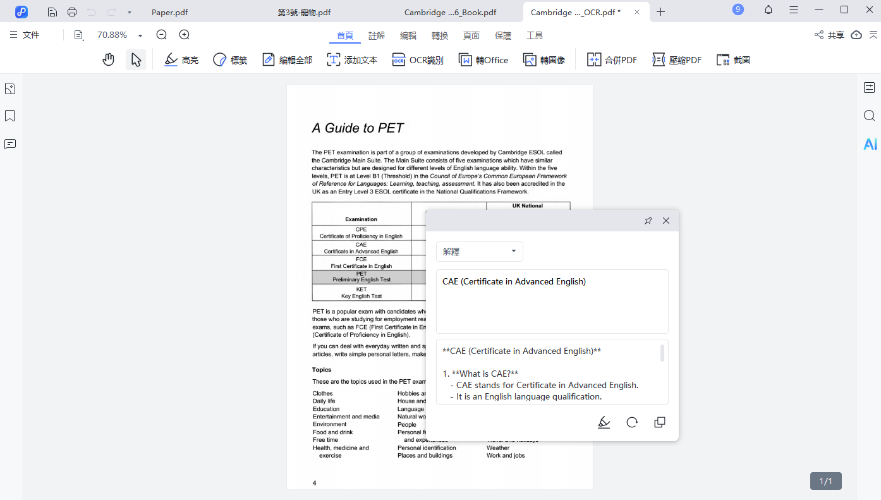Open the 註釋 ribbon tab

click(x=376, y=35)
